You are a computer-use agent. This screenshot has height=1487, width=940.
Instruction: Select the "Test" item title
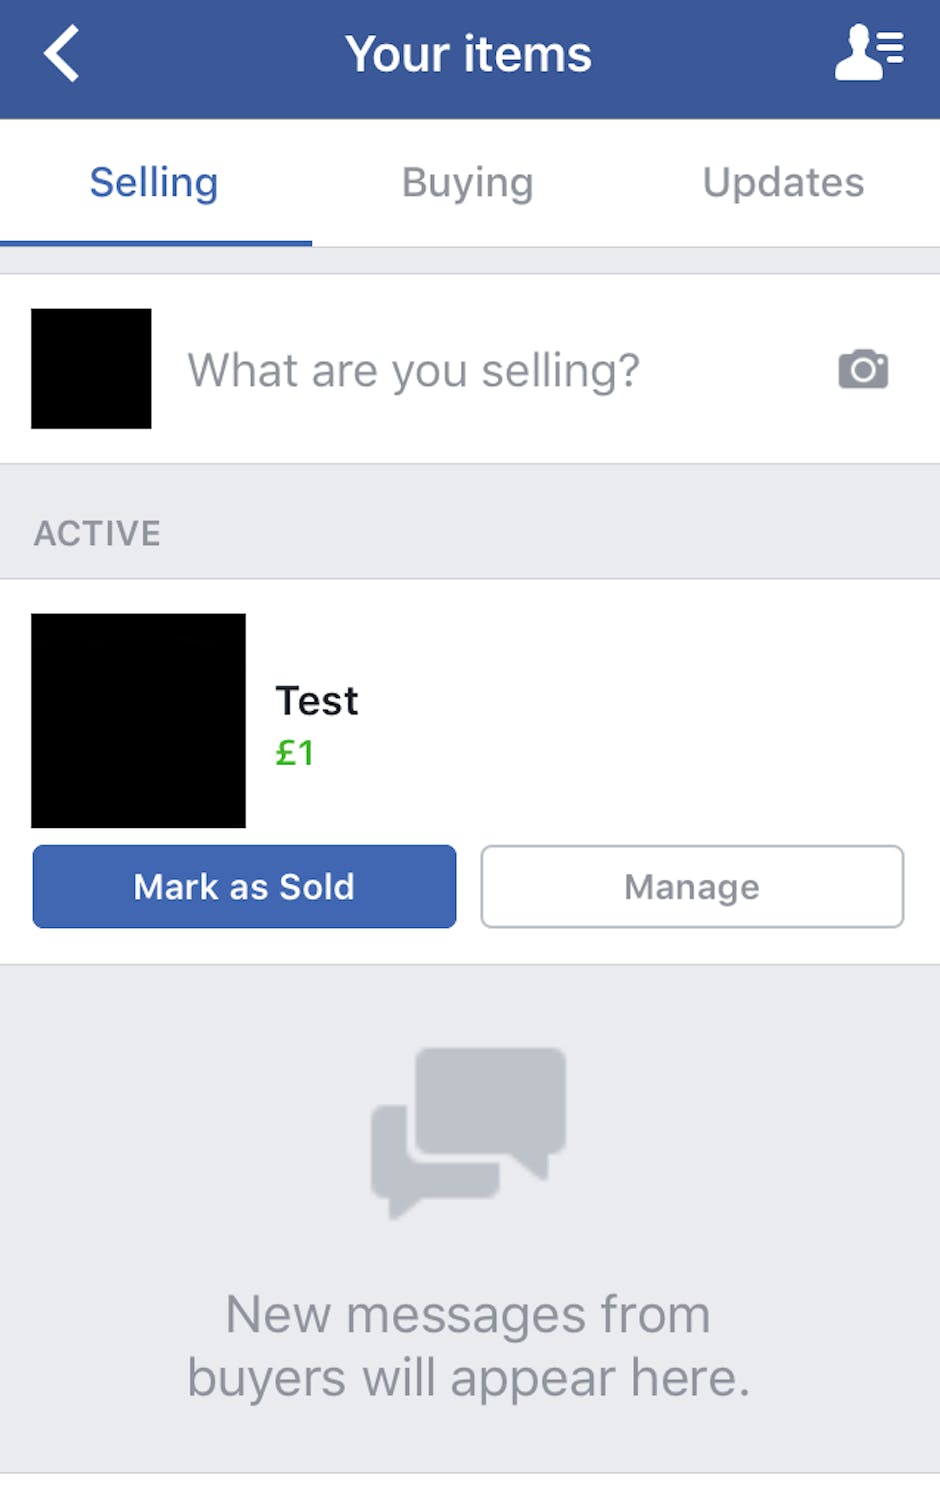point(316,701)
